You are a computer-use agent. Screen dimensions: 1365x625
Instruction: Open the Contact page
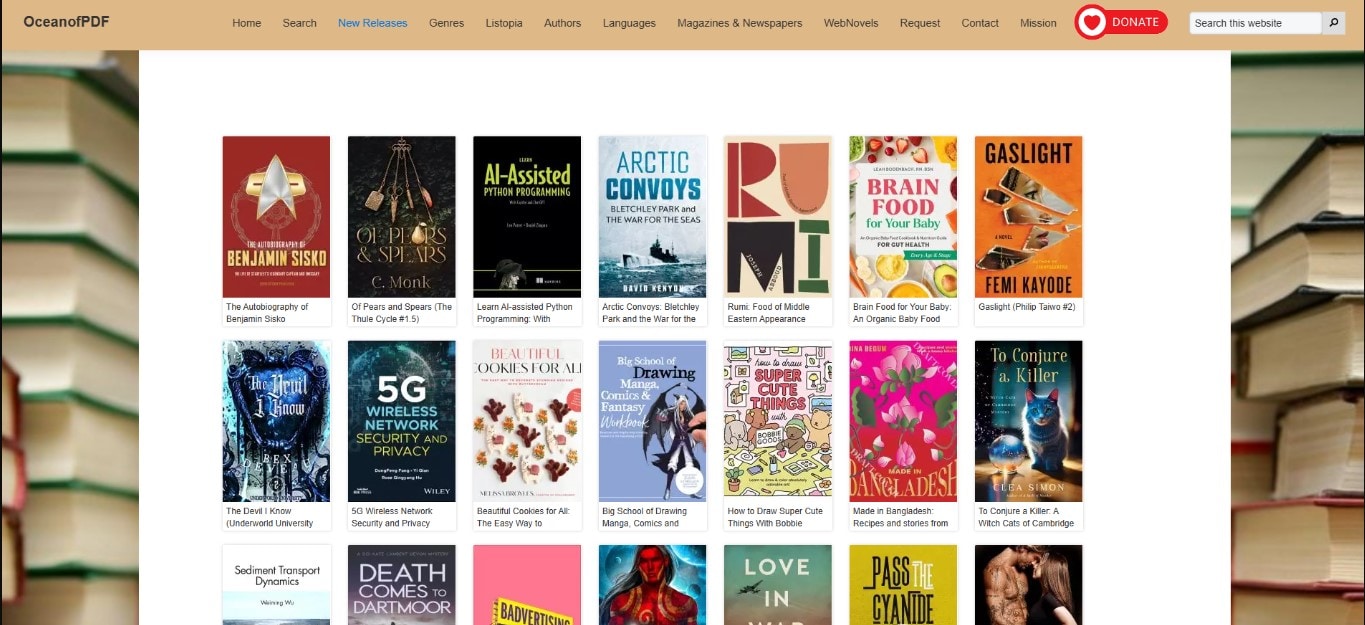[x=980, y=23]
